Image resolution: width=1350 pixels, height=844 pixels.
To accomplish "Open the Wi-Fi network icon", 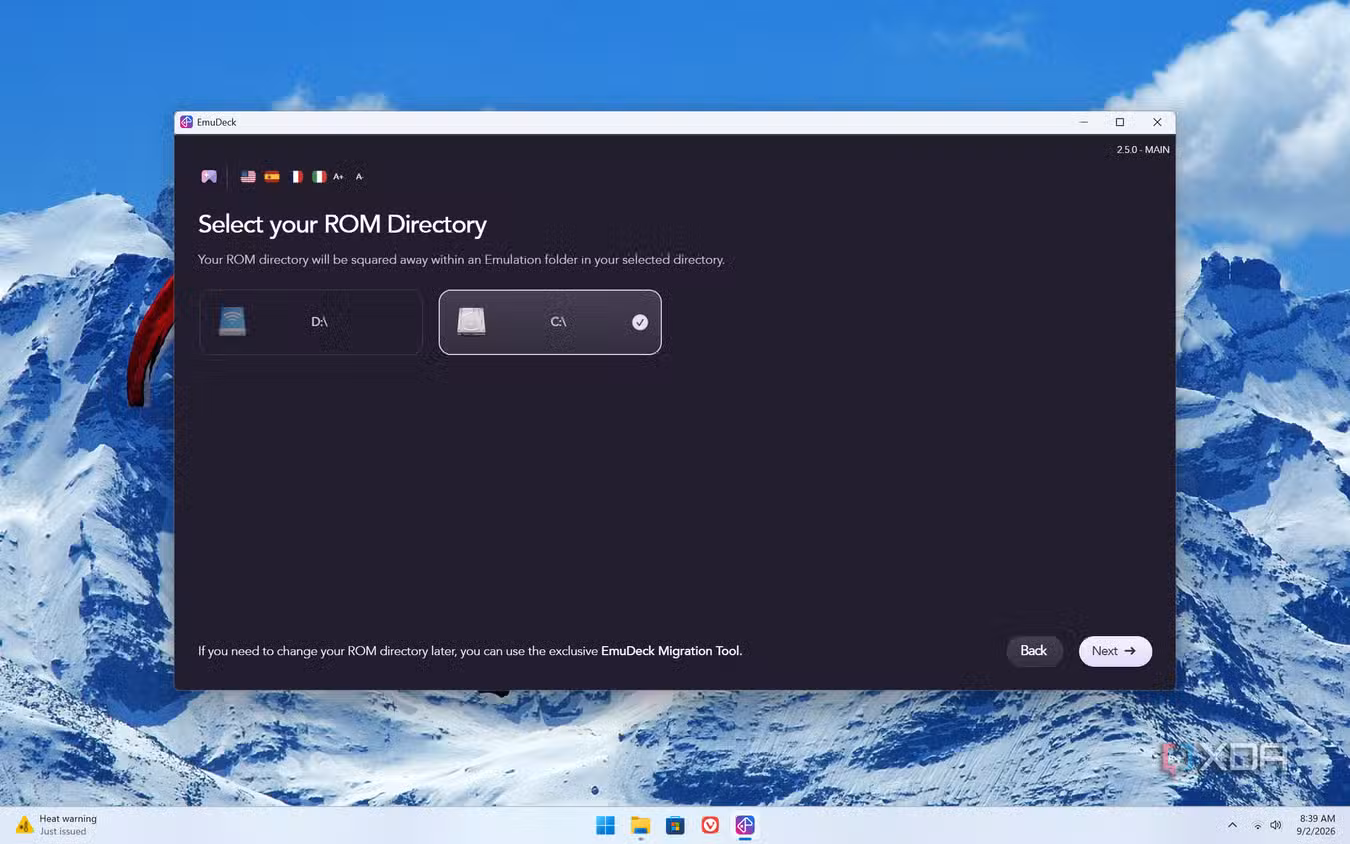I will point(1257,825).
